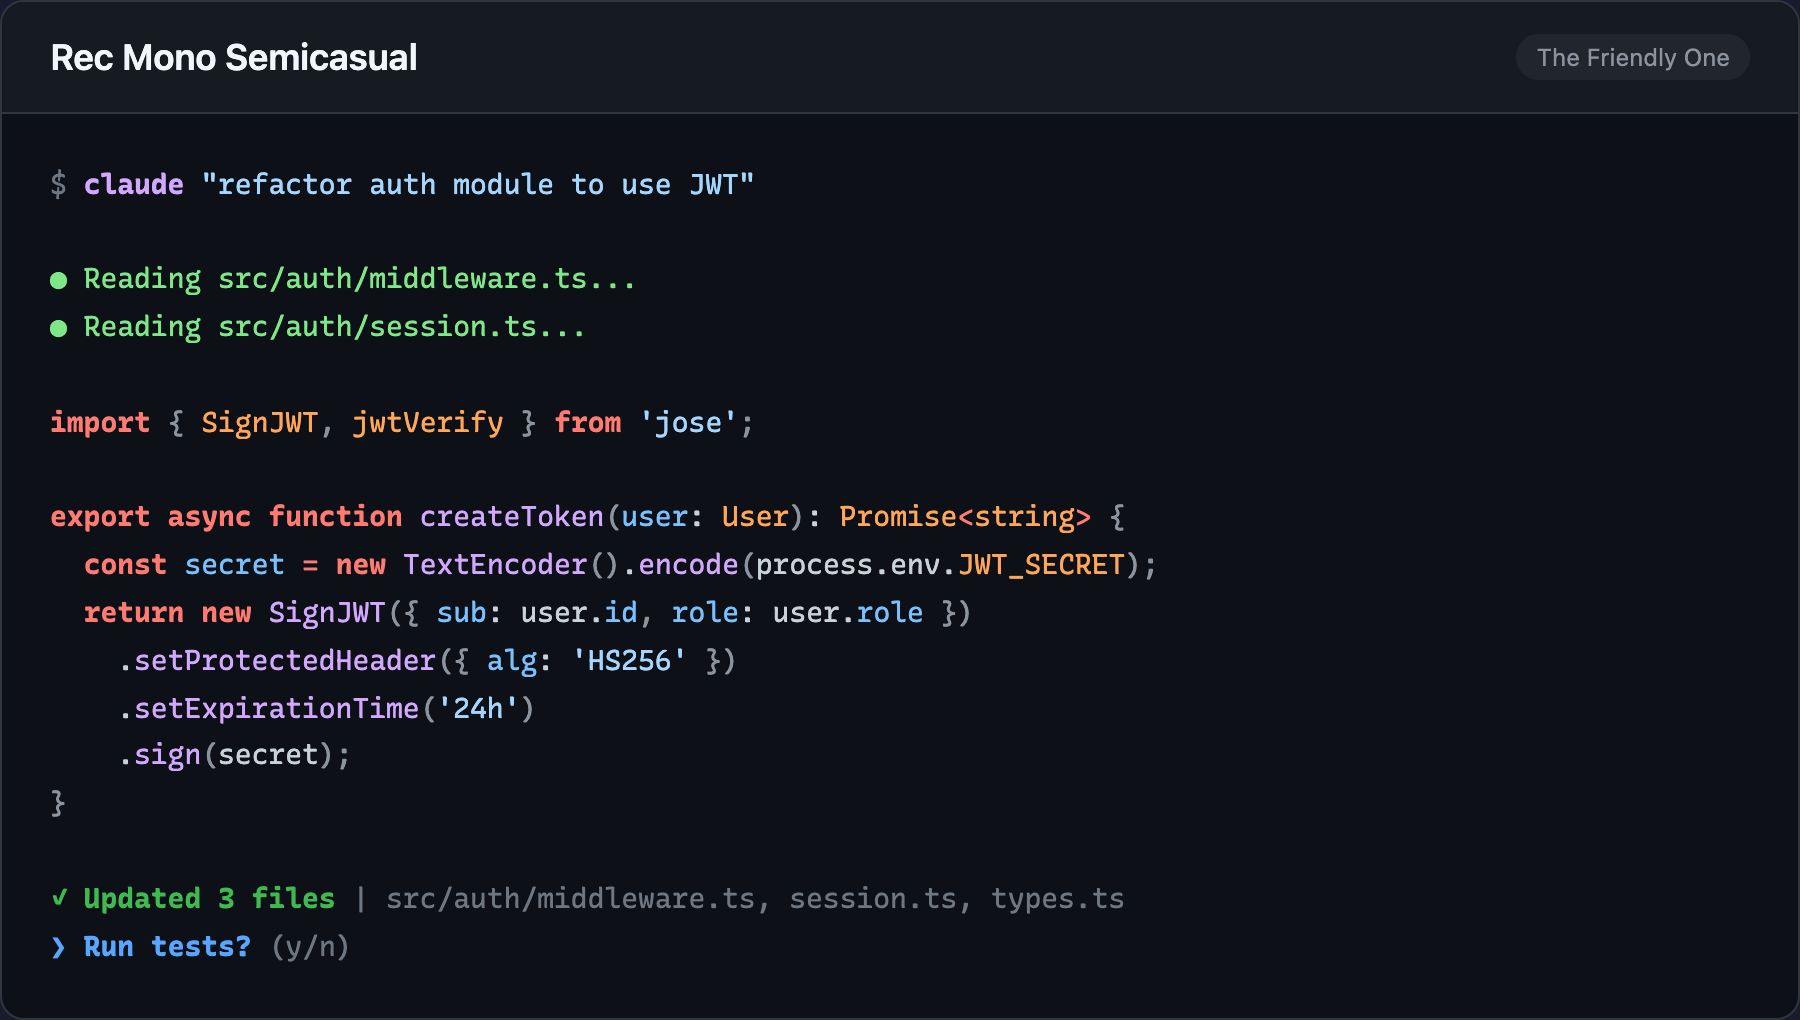Image resolution: width=1800 pixels, height=1020 pixels.
Task: Click the 'claude' command word
Action: coord(134,184)
